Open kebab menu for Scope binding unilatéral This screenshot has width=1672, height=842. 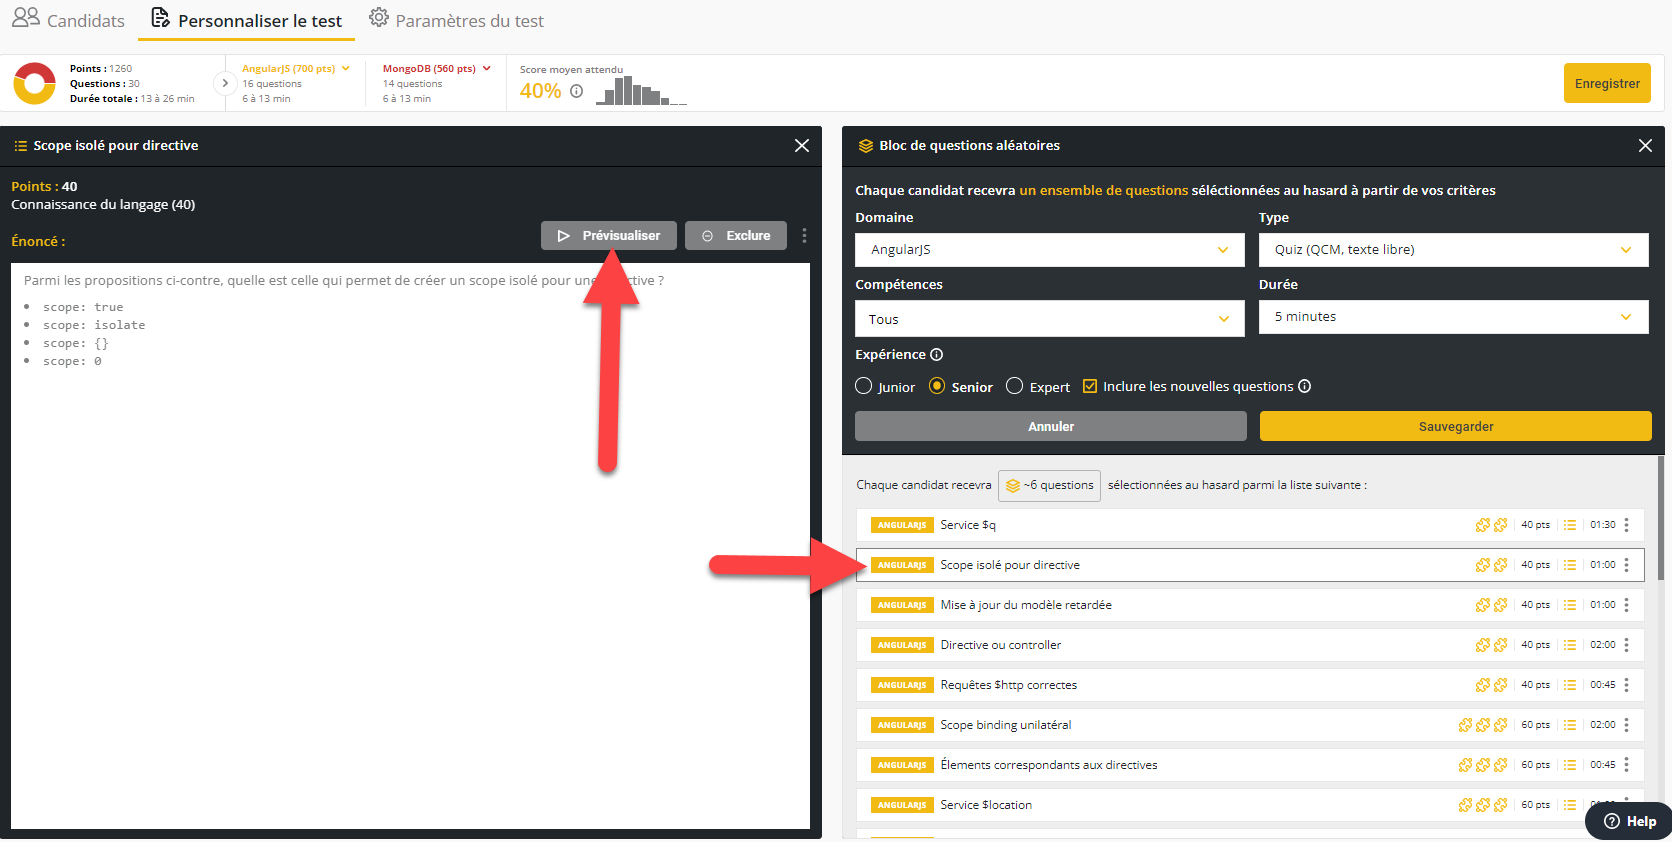click(1627, 725)
